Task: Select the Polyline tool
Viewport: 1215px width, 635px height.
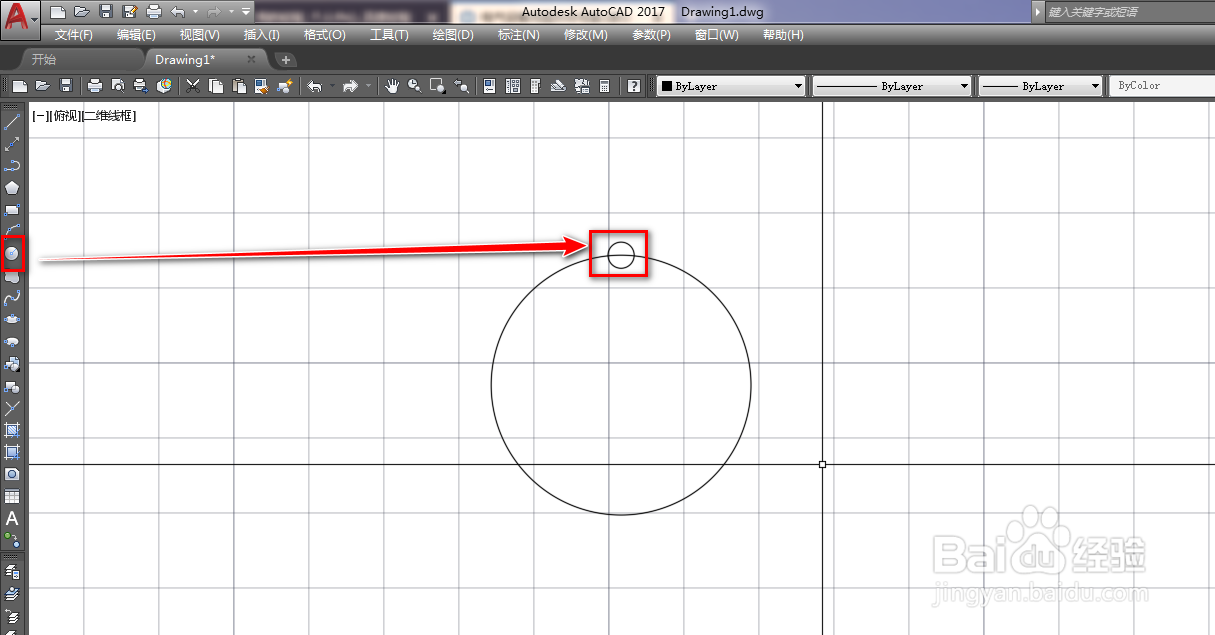Action: 12,166
